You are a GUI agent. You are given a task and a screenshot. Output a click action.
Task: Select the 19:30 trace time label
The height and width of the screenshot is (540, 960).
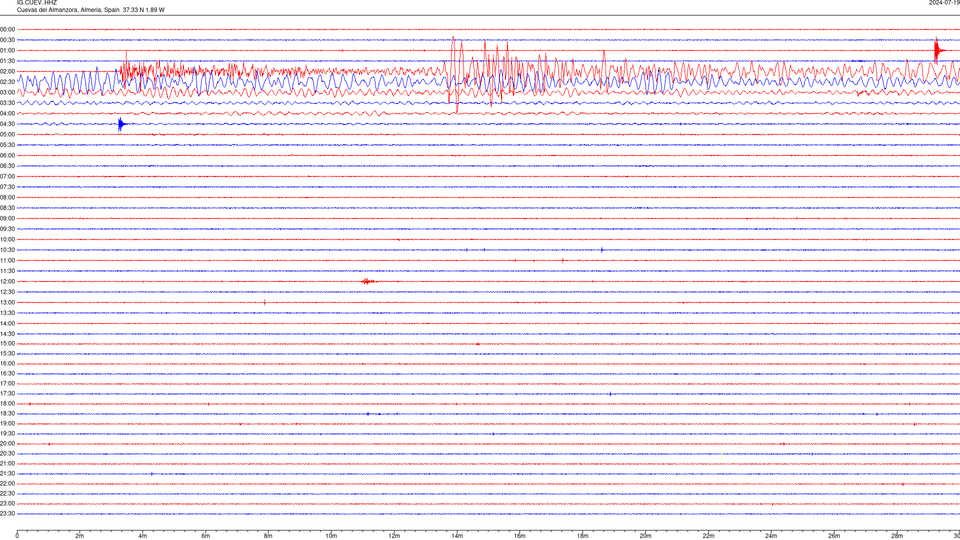7,433
